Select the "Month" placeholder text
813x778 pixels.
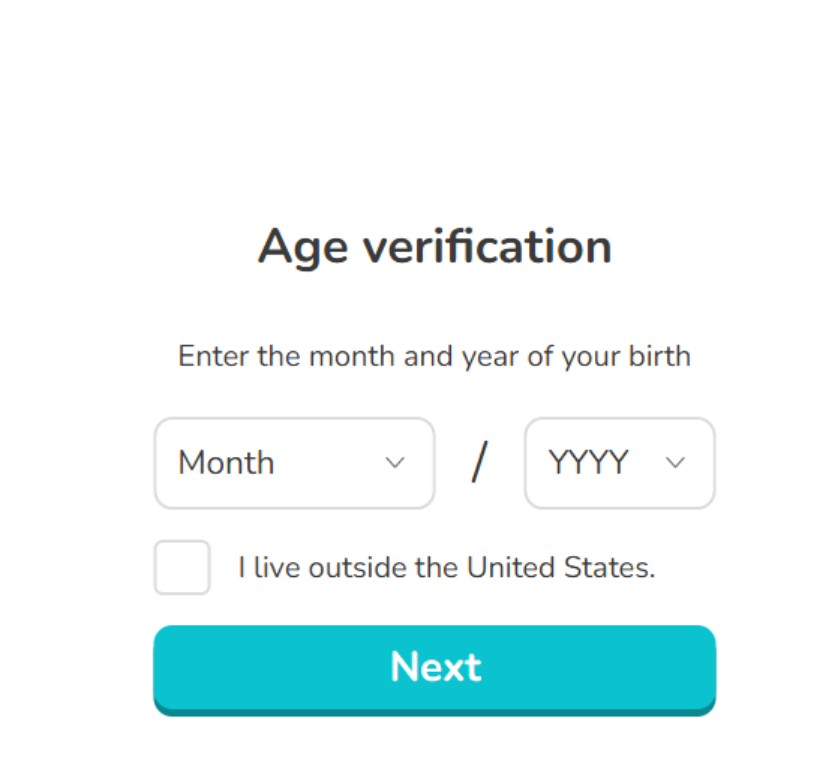coord(226,463)
